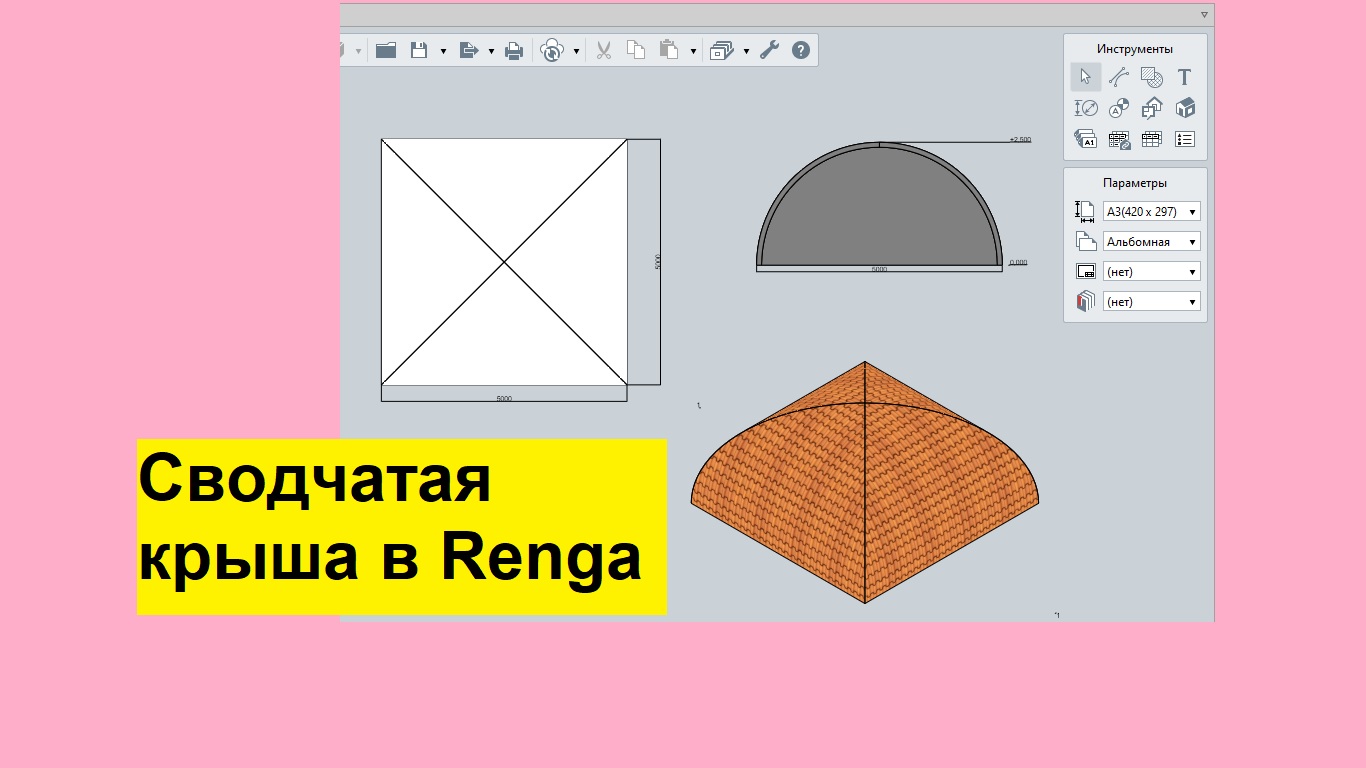Viewport: 1366px width, 768px height.
Task: Select the 3D building model view tool
Action: 1185,108
